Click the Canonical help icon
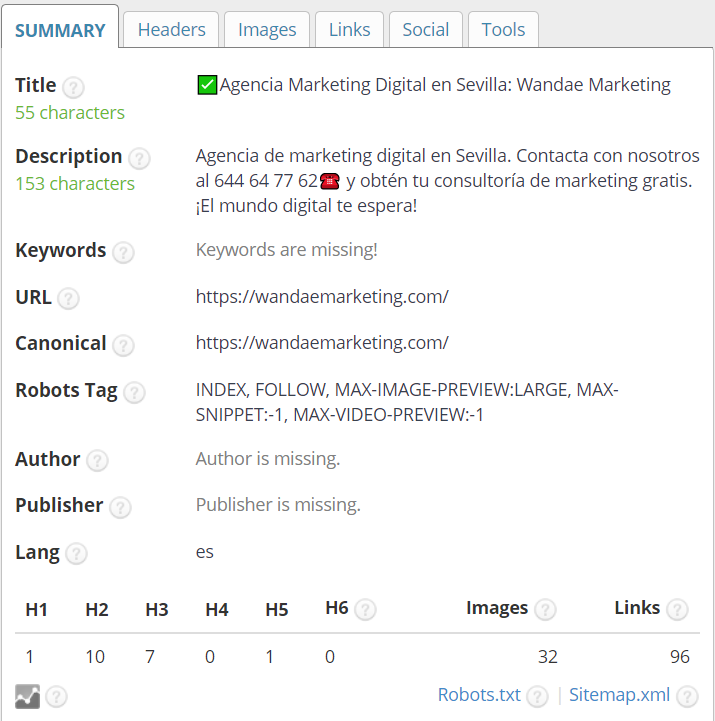This screenshot has height=721, width=715. [123, 345]
